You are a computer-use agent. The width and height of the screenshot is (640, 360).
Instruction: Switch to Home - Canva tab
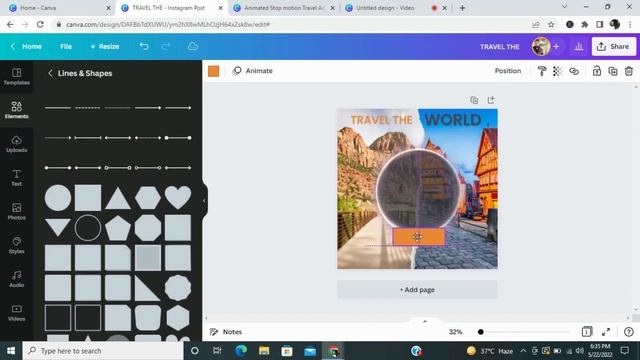[59, 8]
